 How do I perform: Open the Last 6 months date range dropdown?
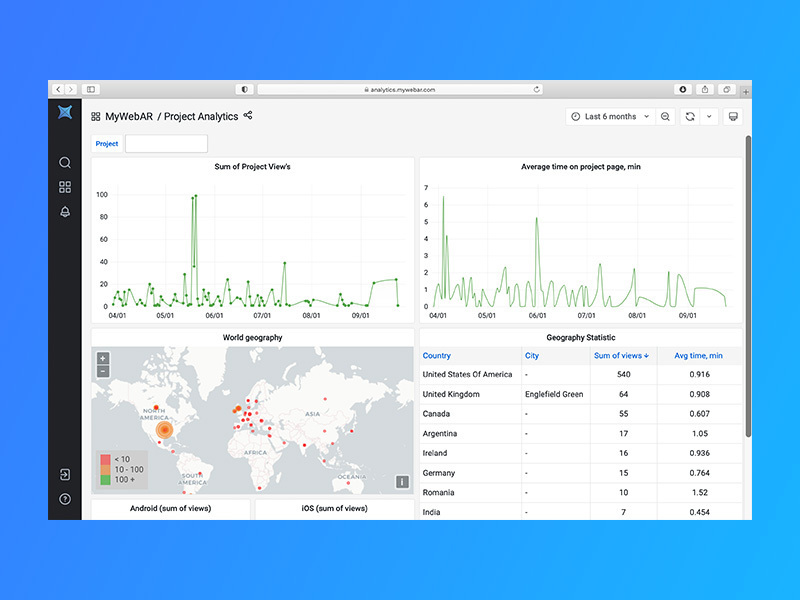610,116
